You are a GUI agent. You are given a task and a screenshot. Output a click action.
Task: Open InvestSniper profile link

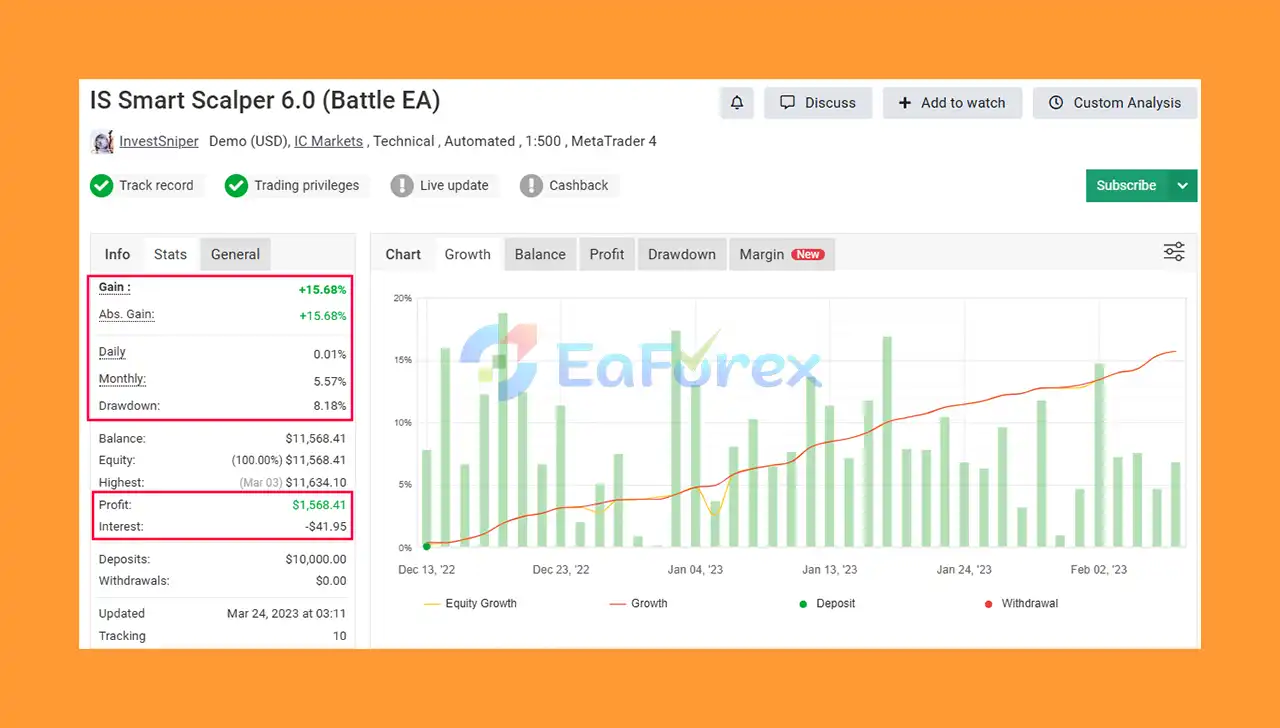pyautogui.click(x=159, y=141)
